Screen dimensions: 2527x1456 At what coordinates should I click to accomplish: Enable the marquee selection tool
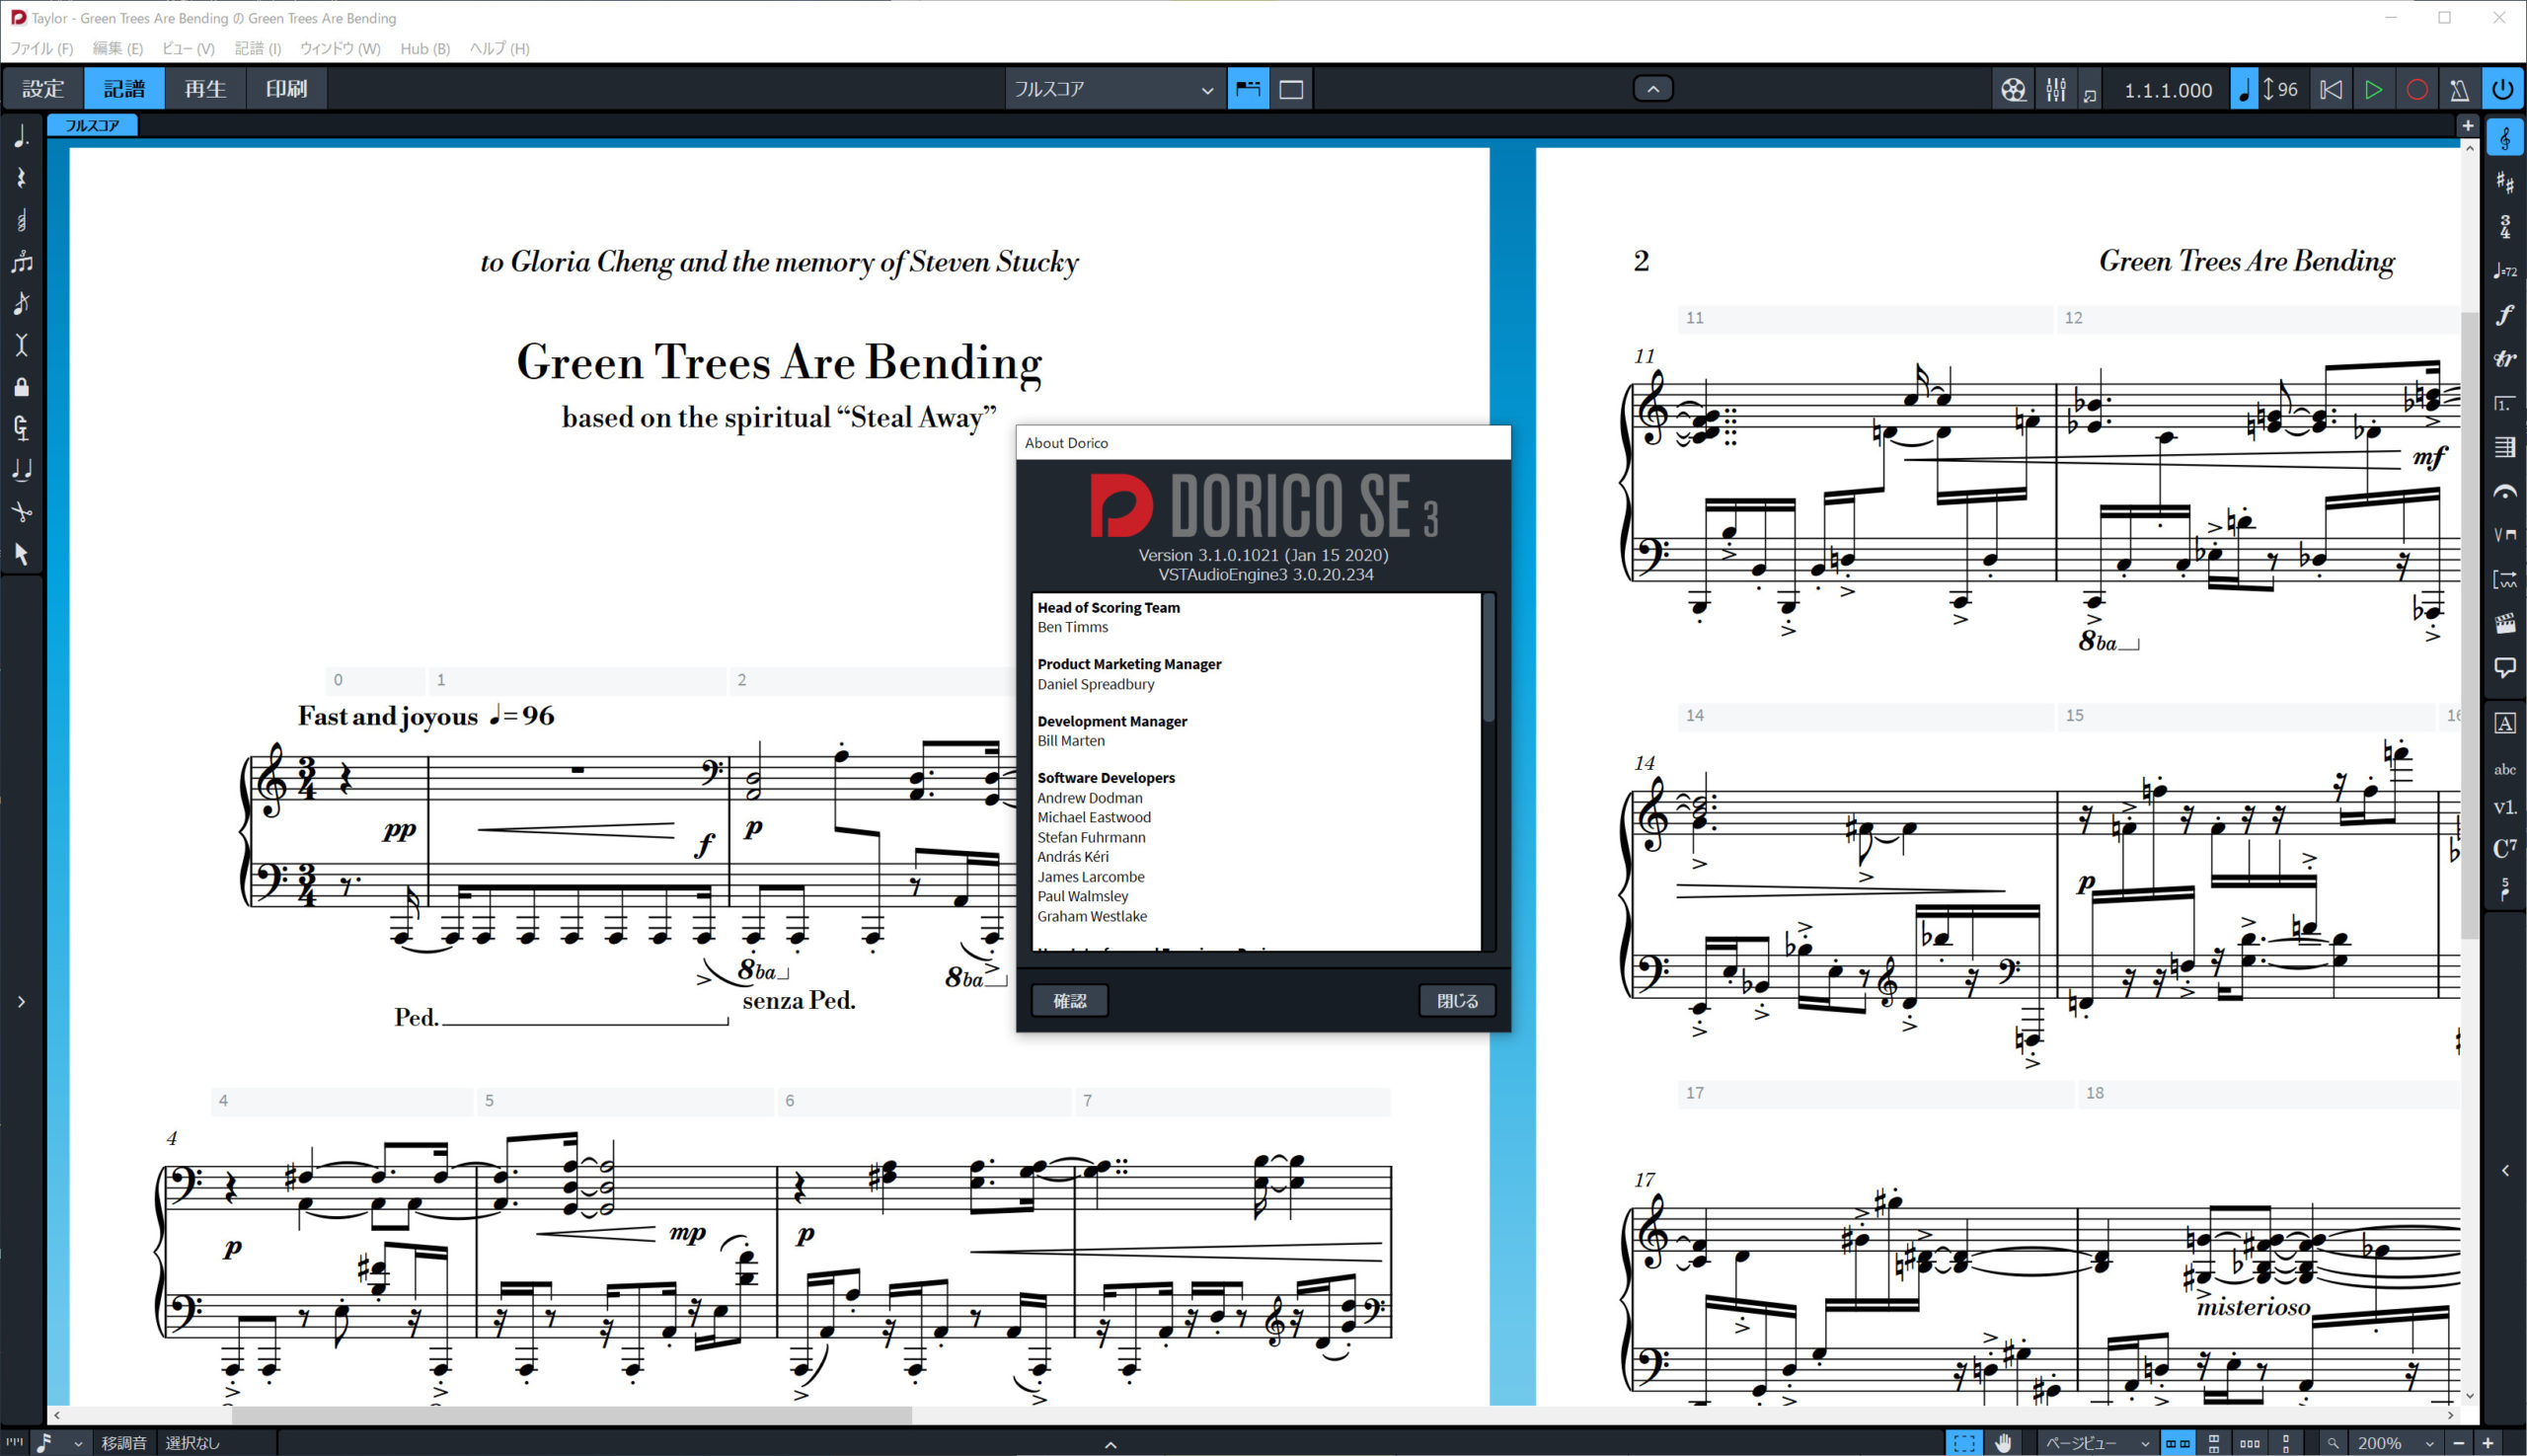coord(1964,1443)
